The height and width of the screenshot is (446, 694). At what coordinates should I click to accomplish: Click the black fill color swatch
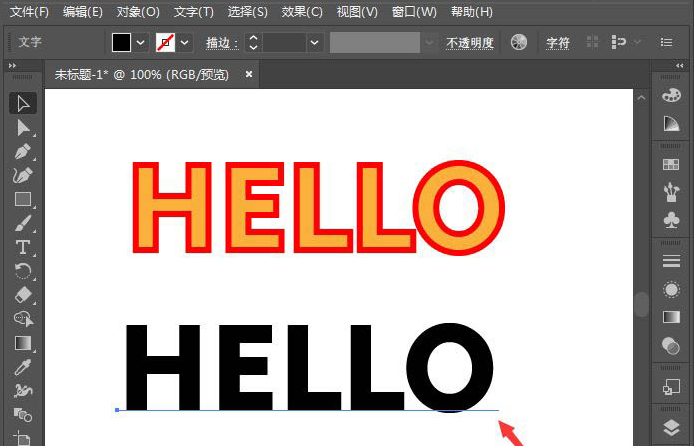click(121, 42)
